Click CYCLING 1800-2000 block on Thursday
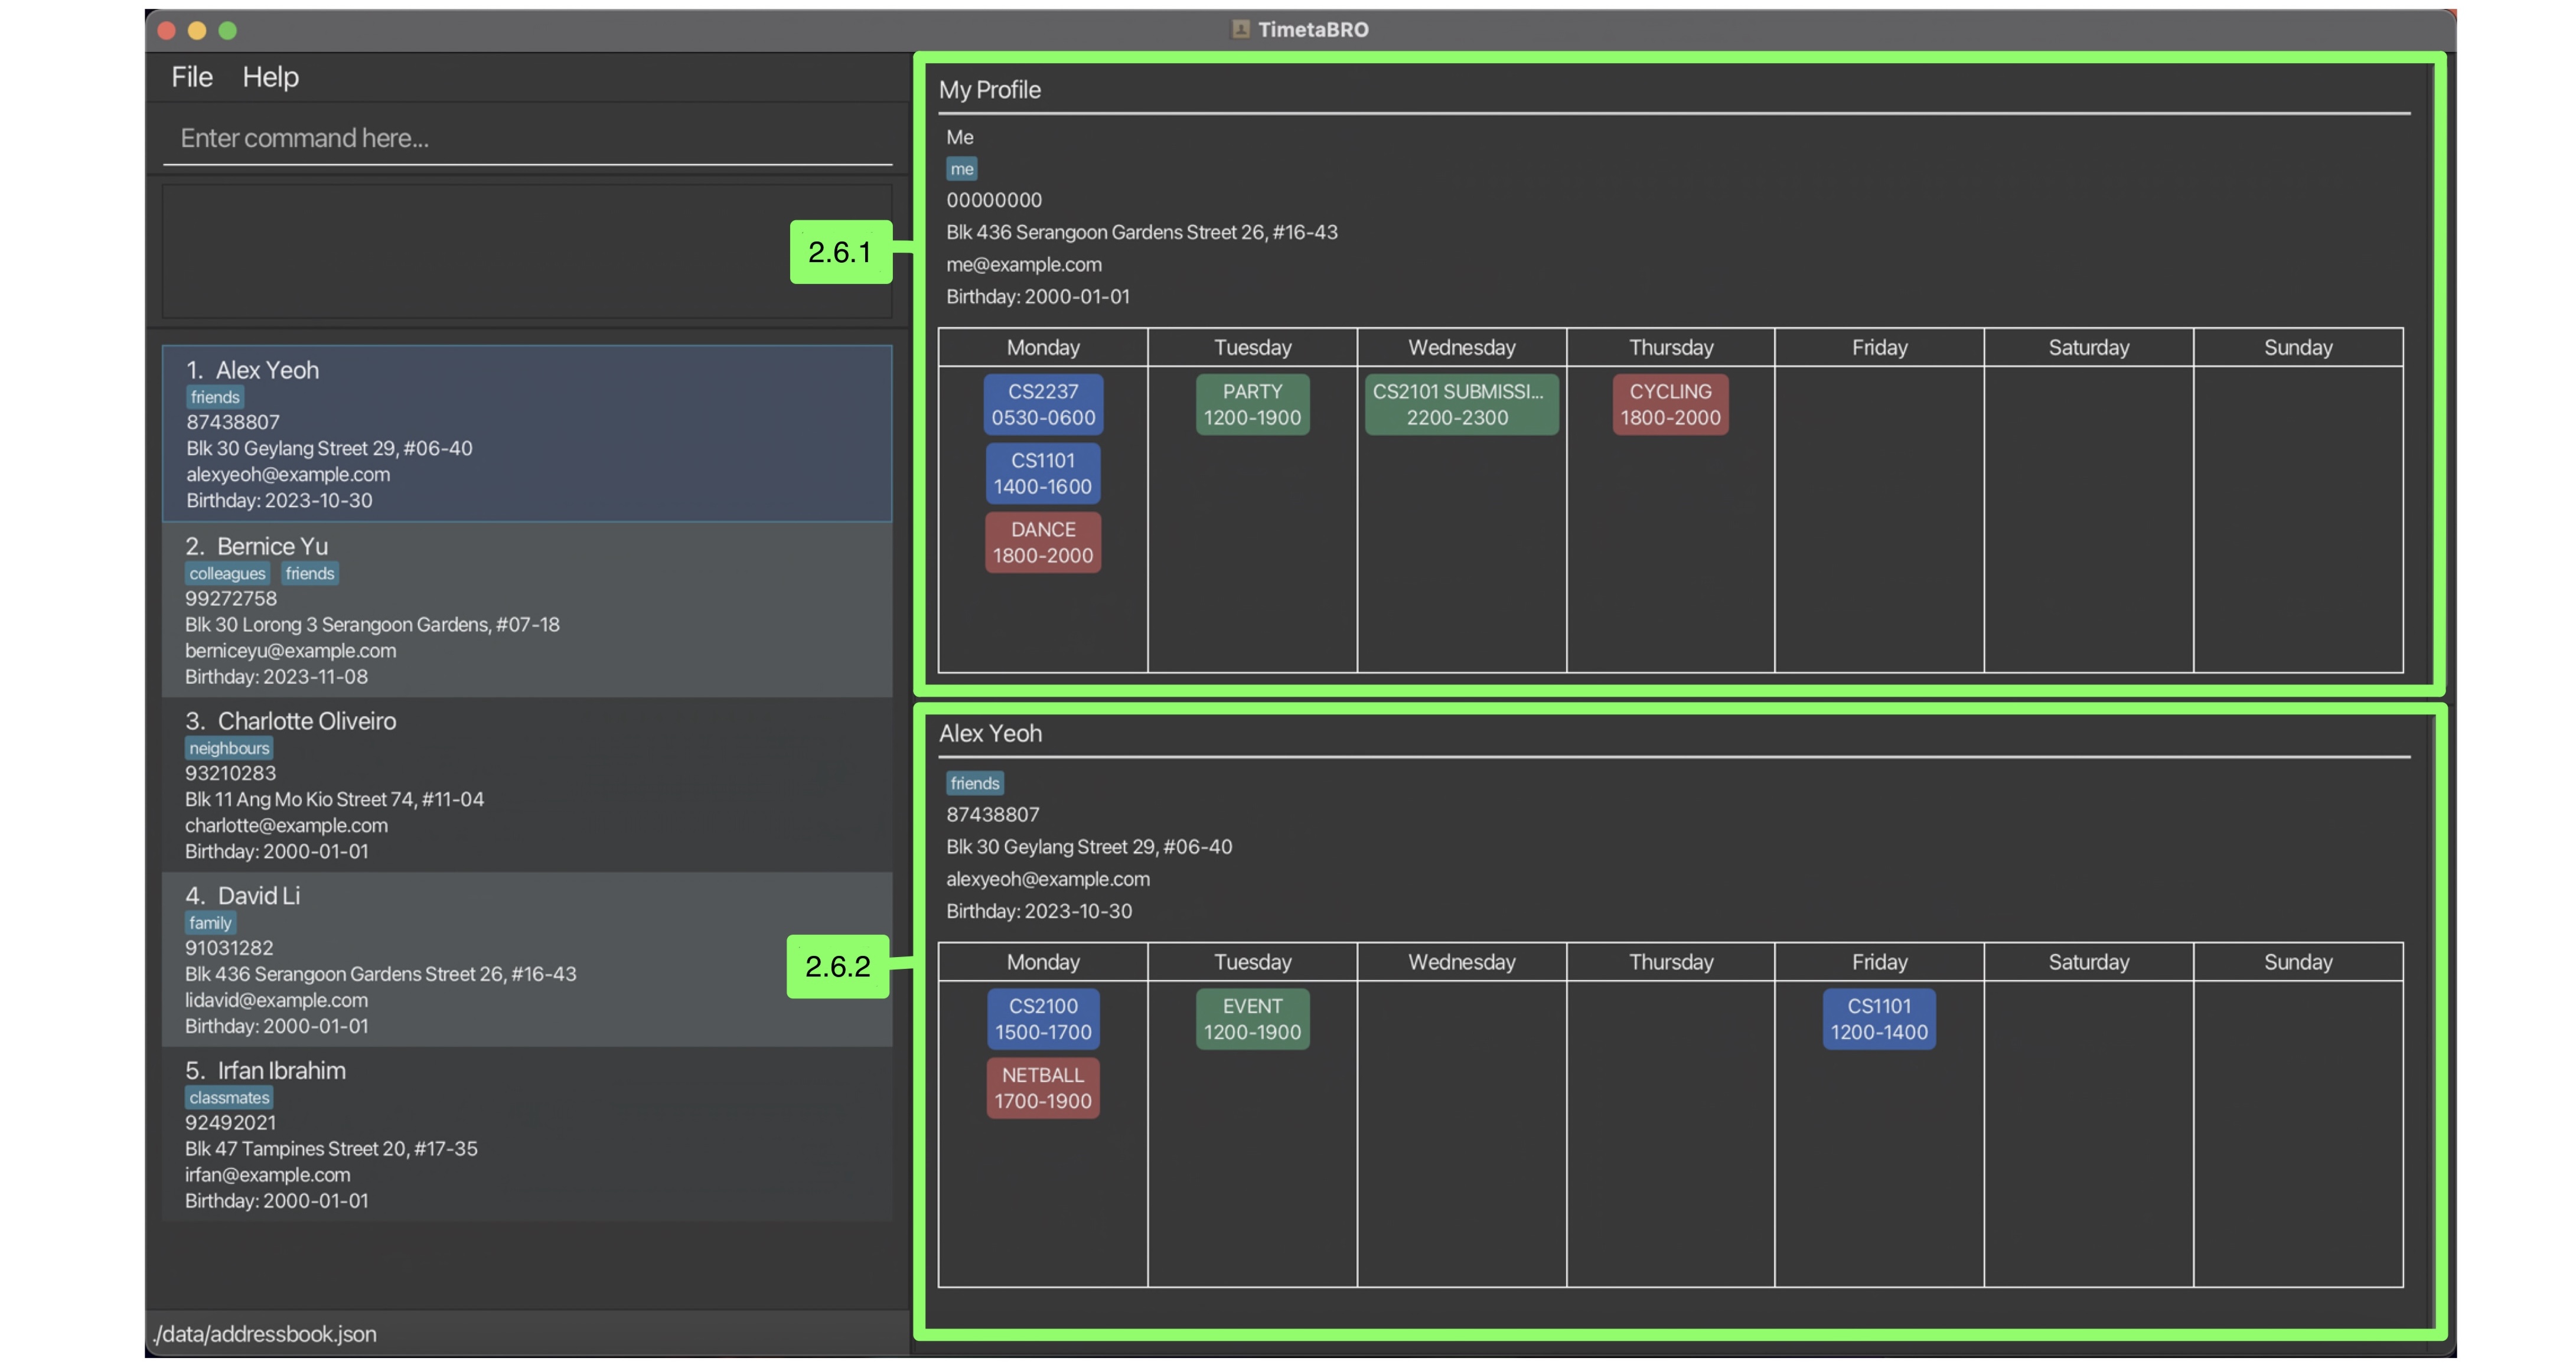2576x1368 pixels. [x=1670, y=404]
